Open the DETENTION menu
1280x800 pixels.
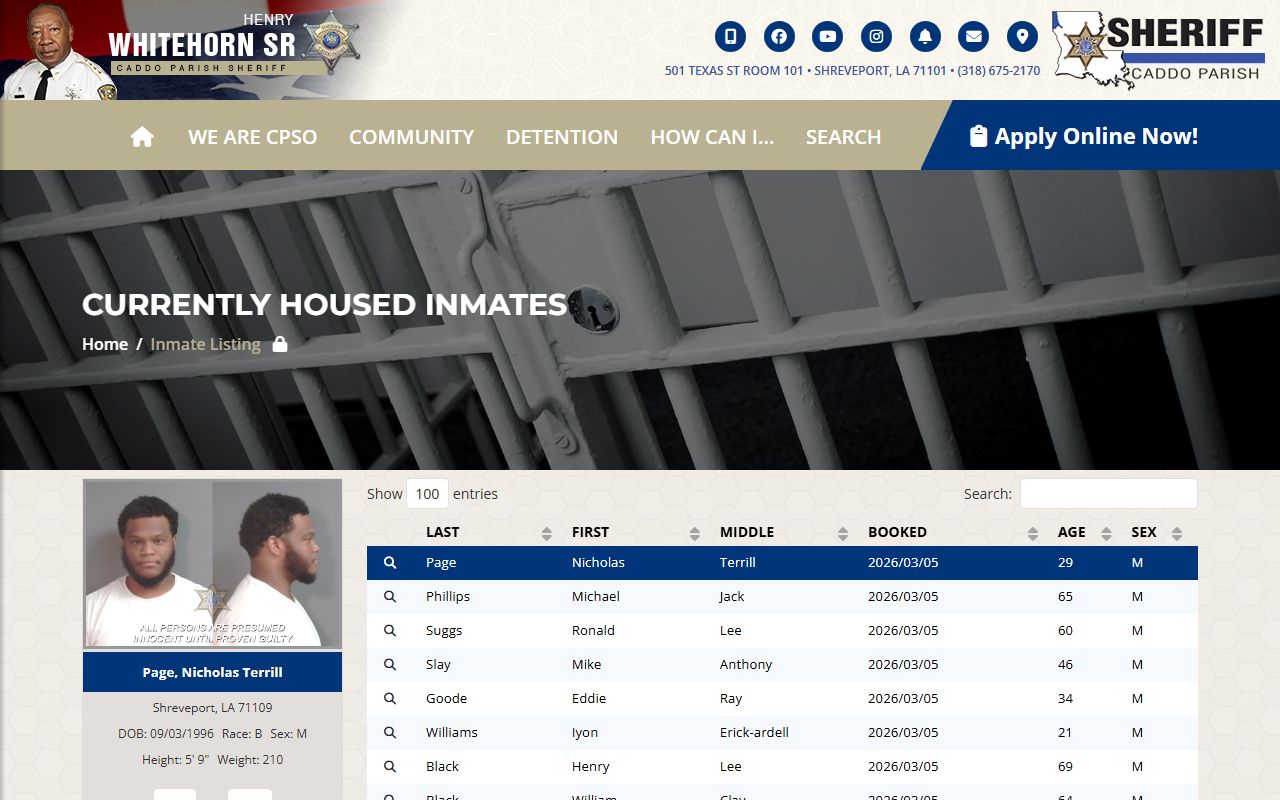click(562, 137)
